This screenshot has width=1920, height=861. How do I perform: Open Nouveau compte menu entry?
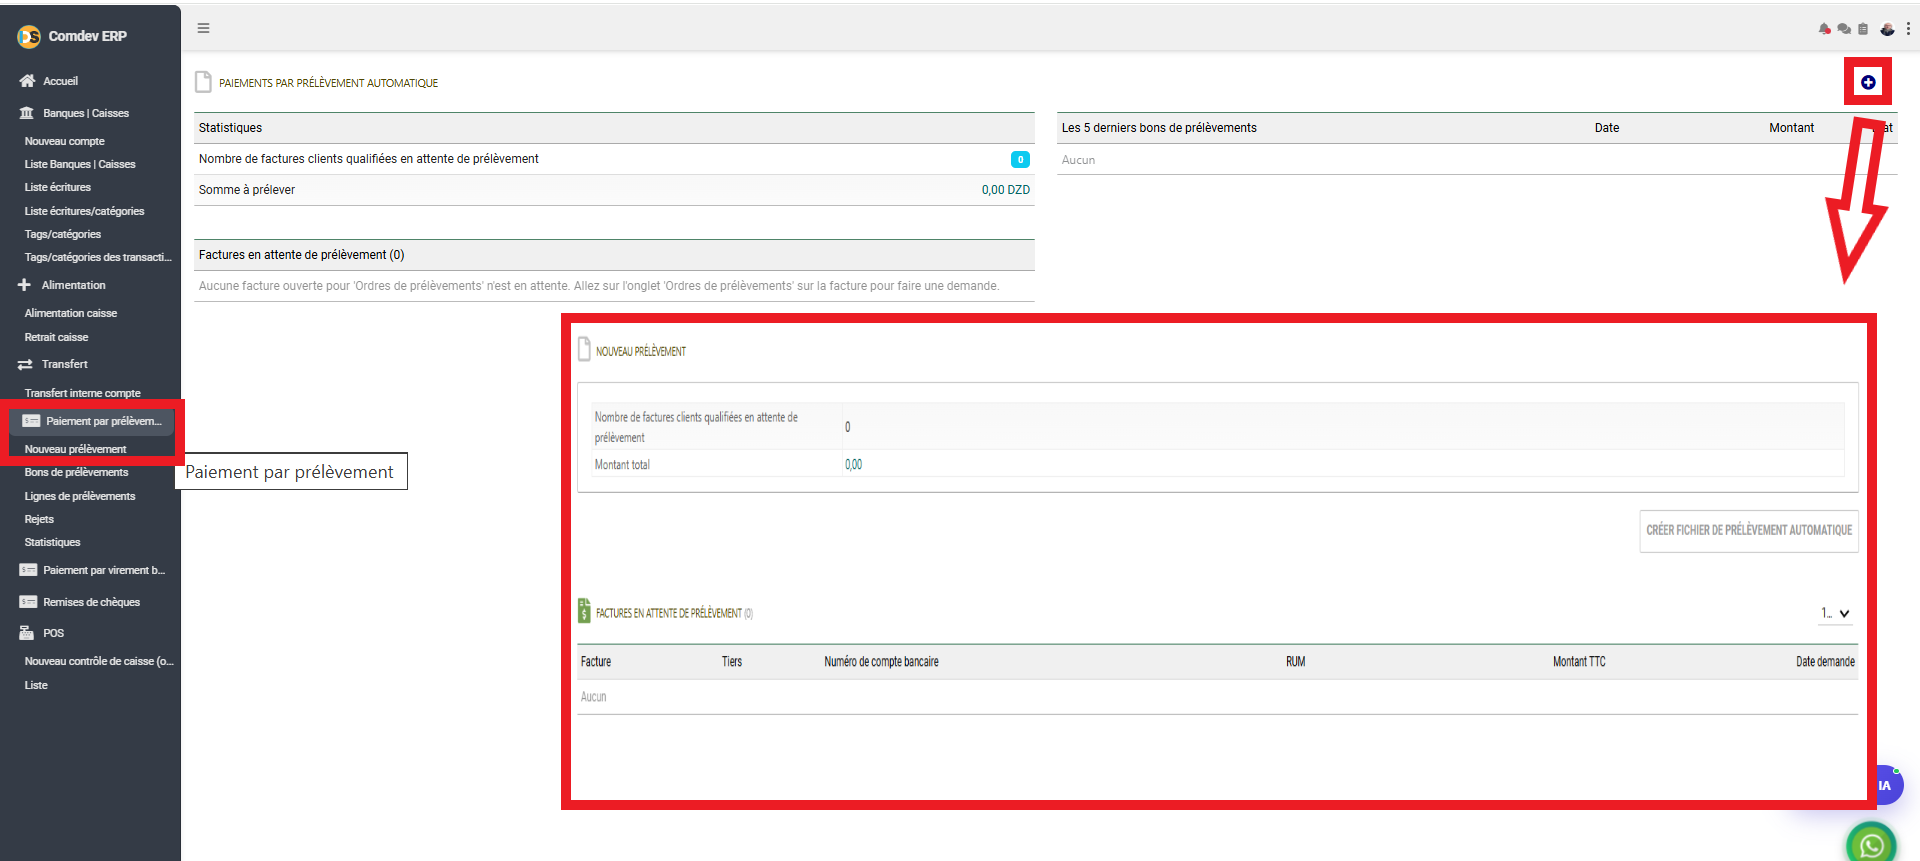tap(65, 141)
